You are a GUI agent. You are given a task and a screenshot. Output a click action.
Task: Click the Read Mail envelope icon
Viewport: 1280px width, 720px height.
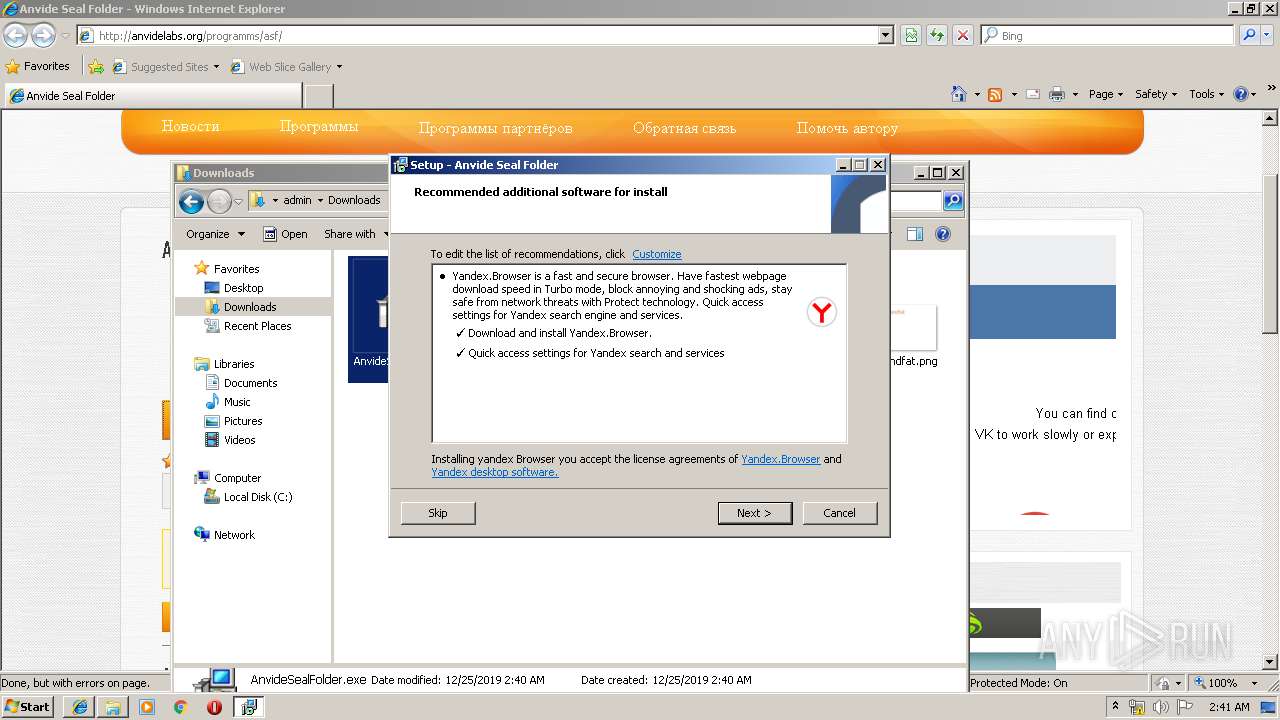tap(1033, 94)
